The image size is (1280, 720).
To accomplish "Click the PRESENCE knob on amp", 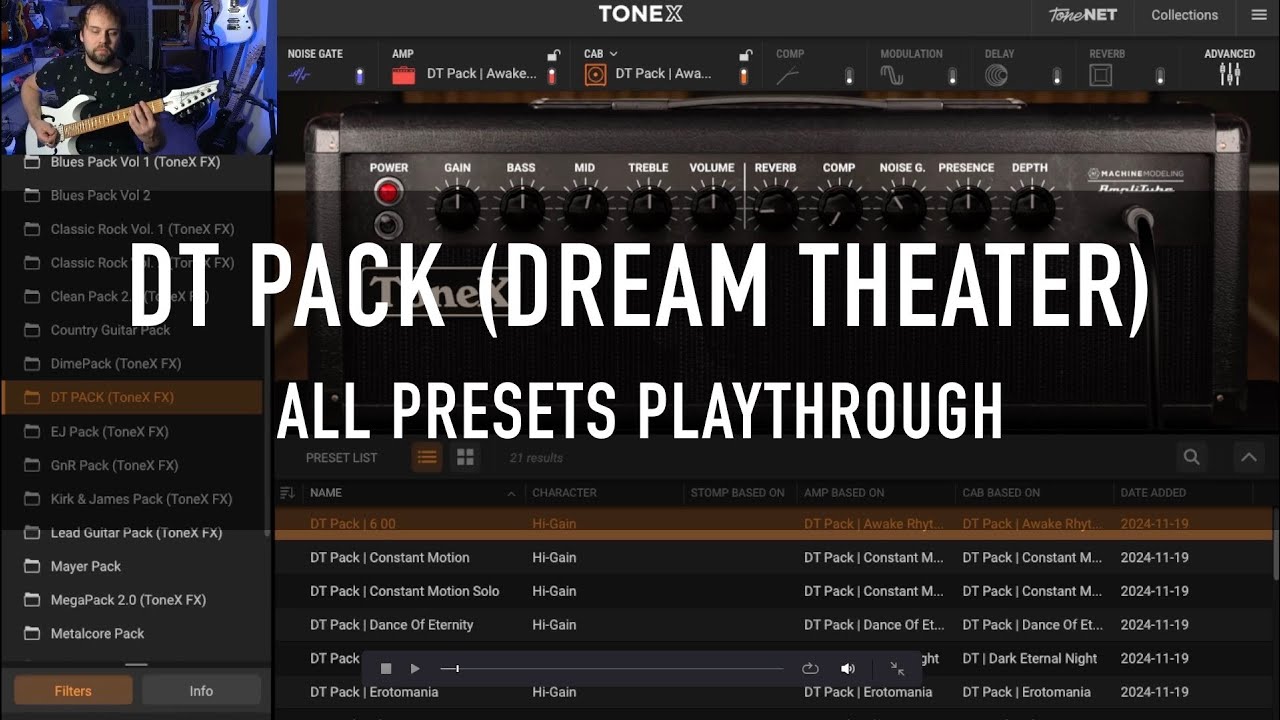I will pos(966,209).
